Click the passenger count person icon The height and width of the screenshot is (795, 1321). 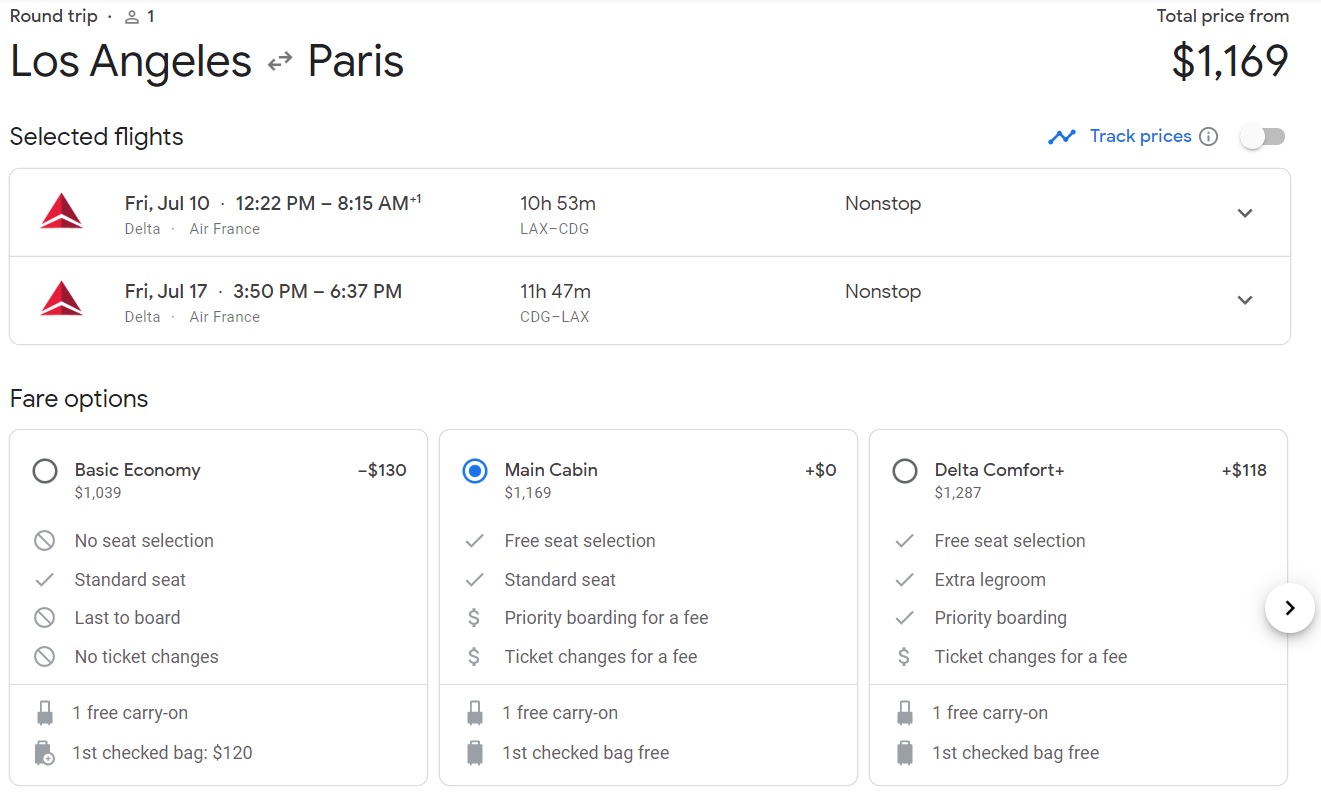[x=132, y=17]
